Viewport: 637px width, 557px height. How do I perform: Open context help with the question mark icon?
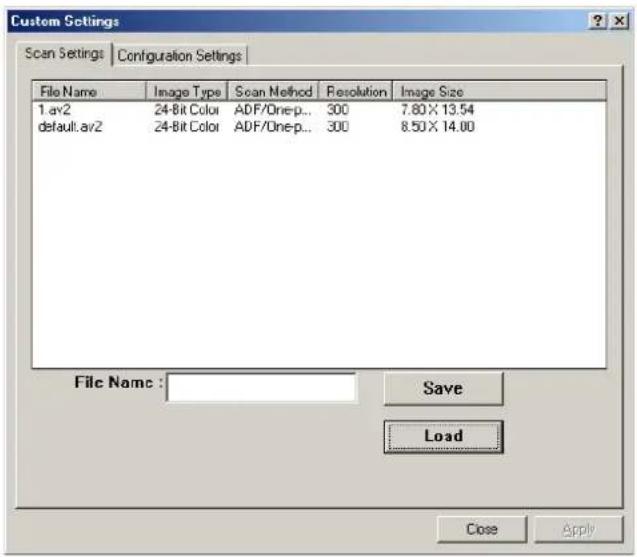pos(597,20)
